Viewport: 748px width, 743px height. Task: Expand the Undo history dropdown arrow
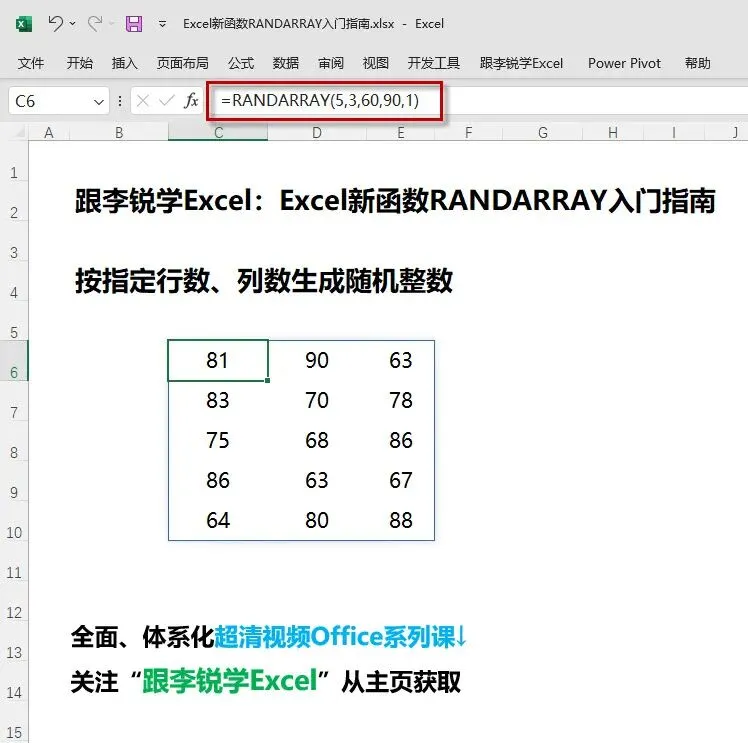pos(73,23)
